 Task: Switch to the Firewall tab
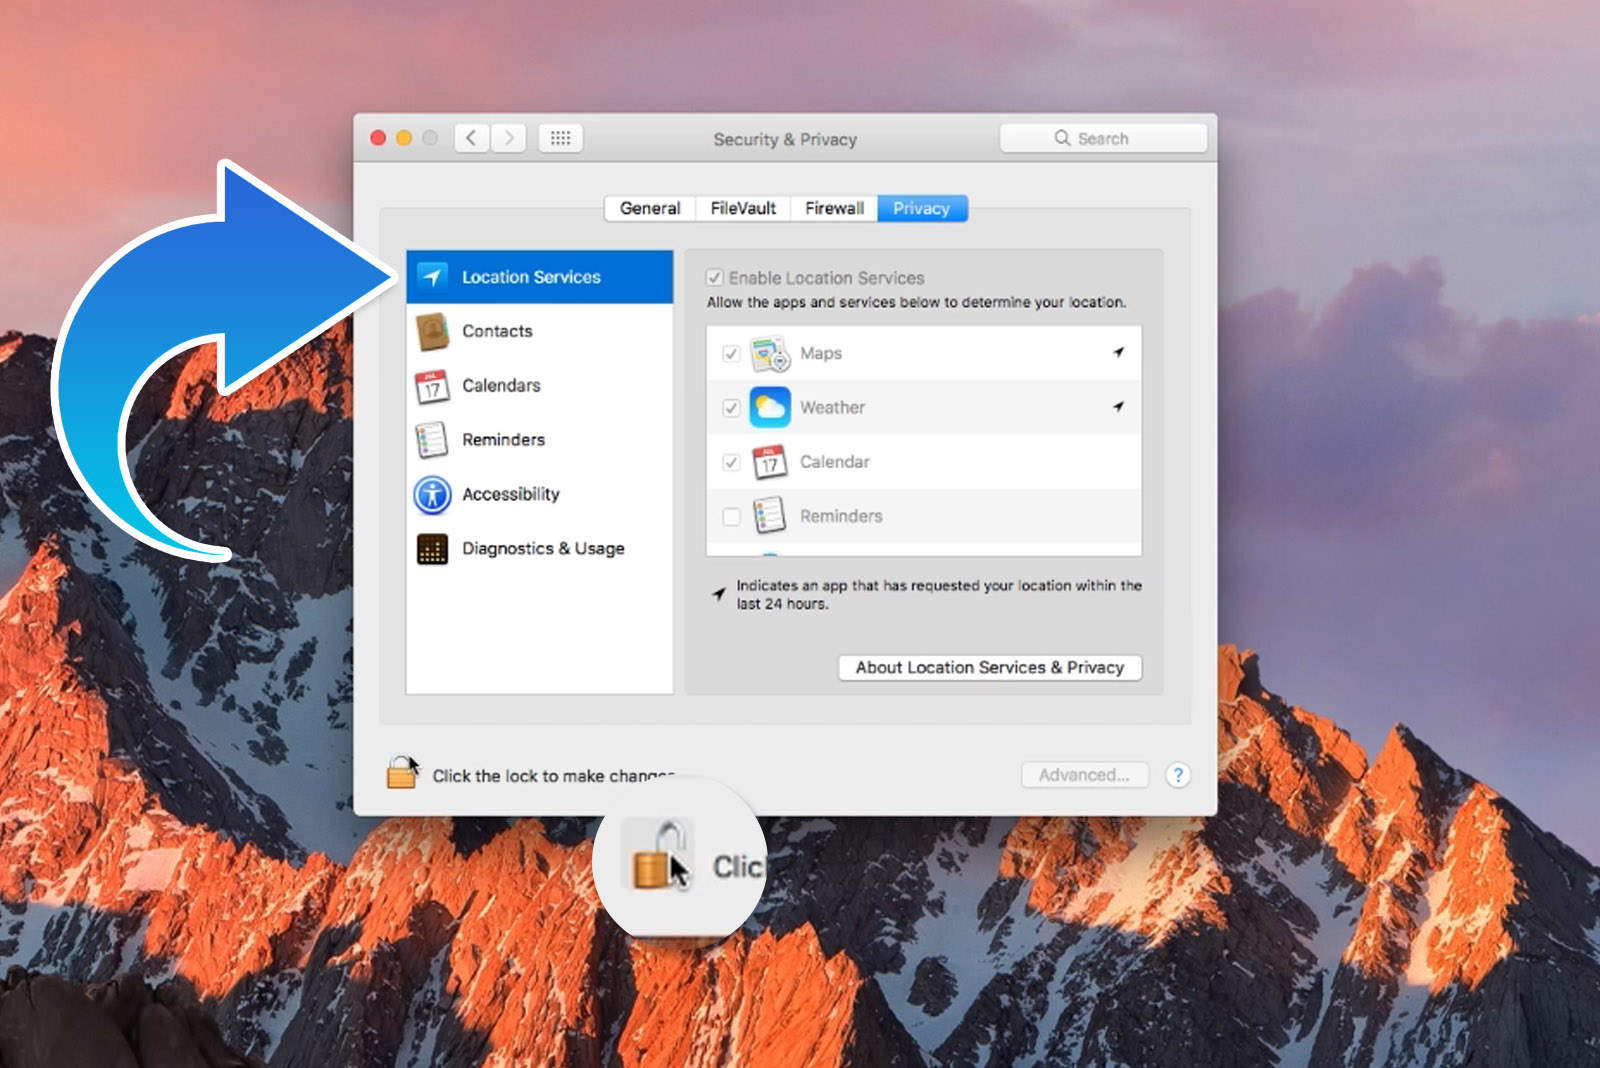click(834, 208)
